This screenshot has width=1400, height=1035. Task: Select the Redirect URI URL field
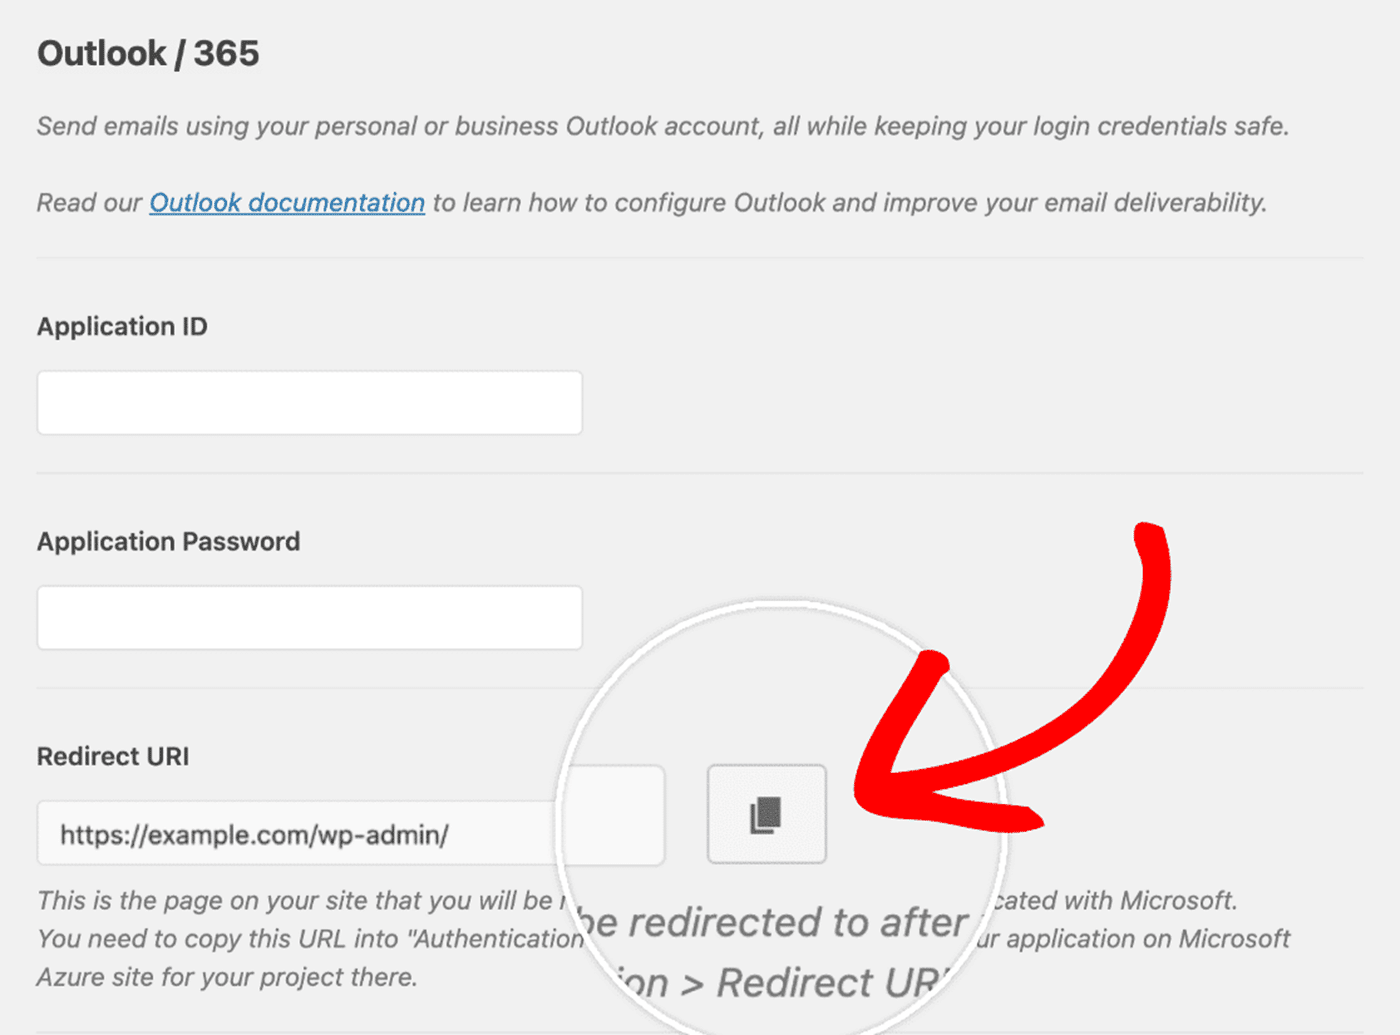(x=300, y=834)
